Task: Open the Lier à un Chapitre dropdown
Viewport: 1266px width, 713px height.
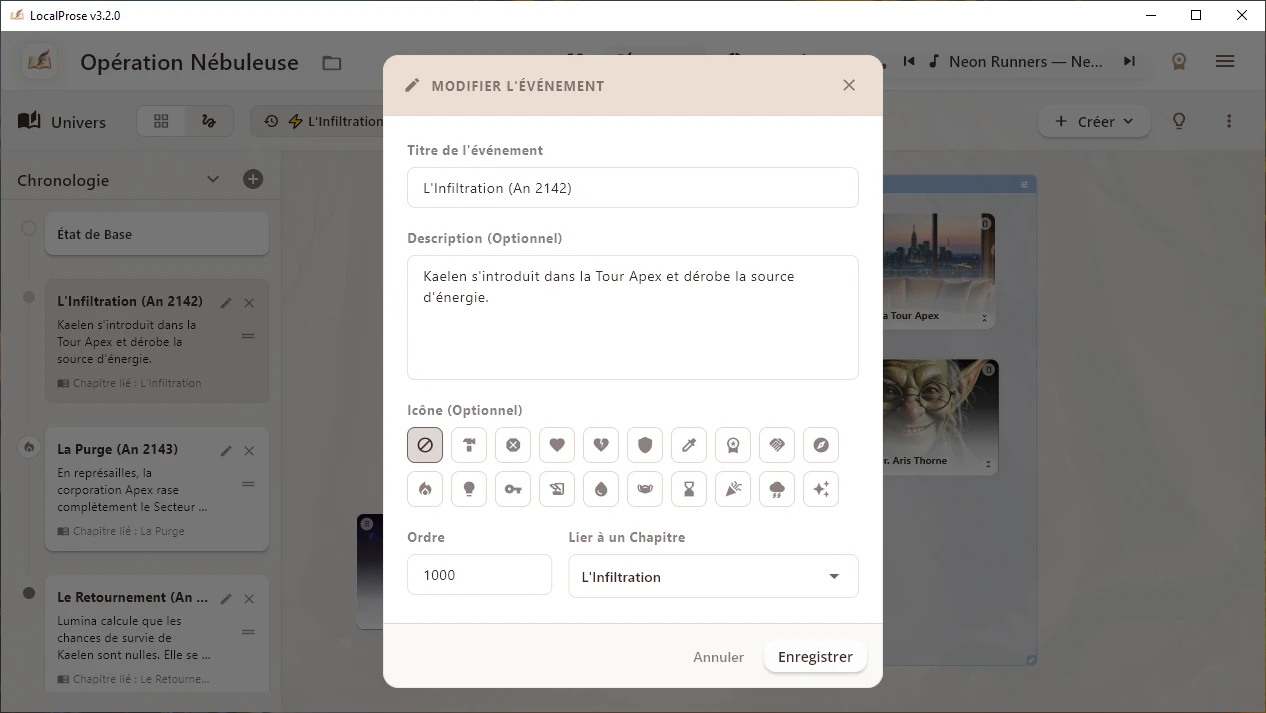Action: 713,576
